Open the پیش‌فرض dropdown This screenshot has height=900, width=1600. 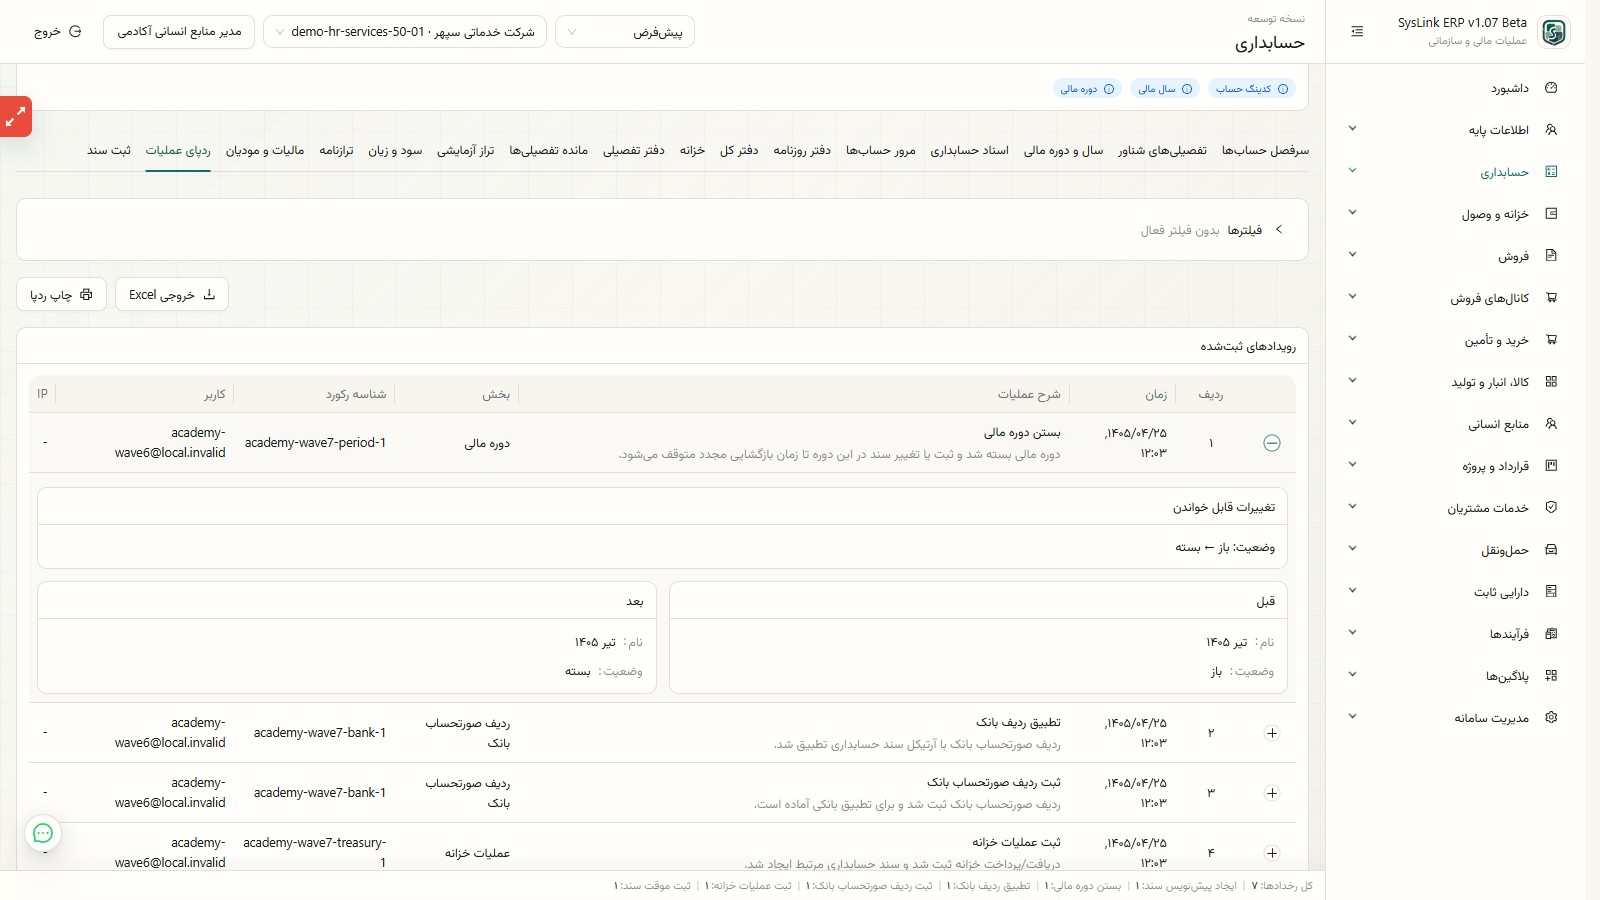[x=625, y=32]
